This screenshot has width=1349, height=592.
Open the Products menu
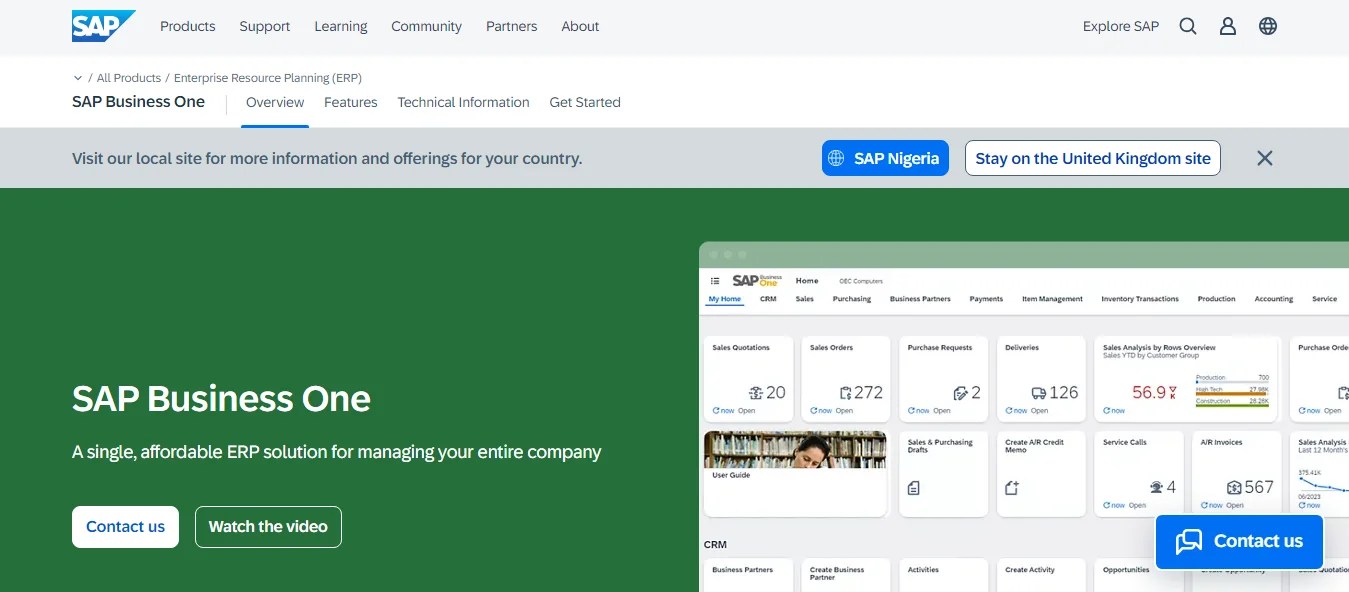tap(188, 27)
